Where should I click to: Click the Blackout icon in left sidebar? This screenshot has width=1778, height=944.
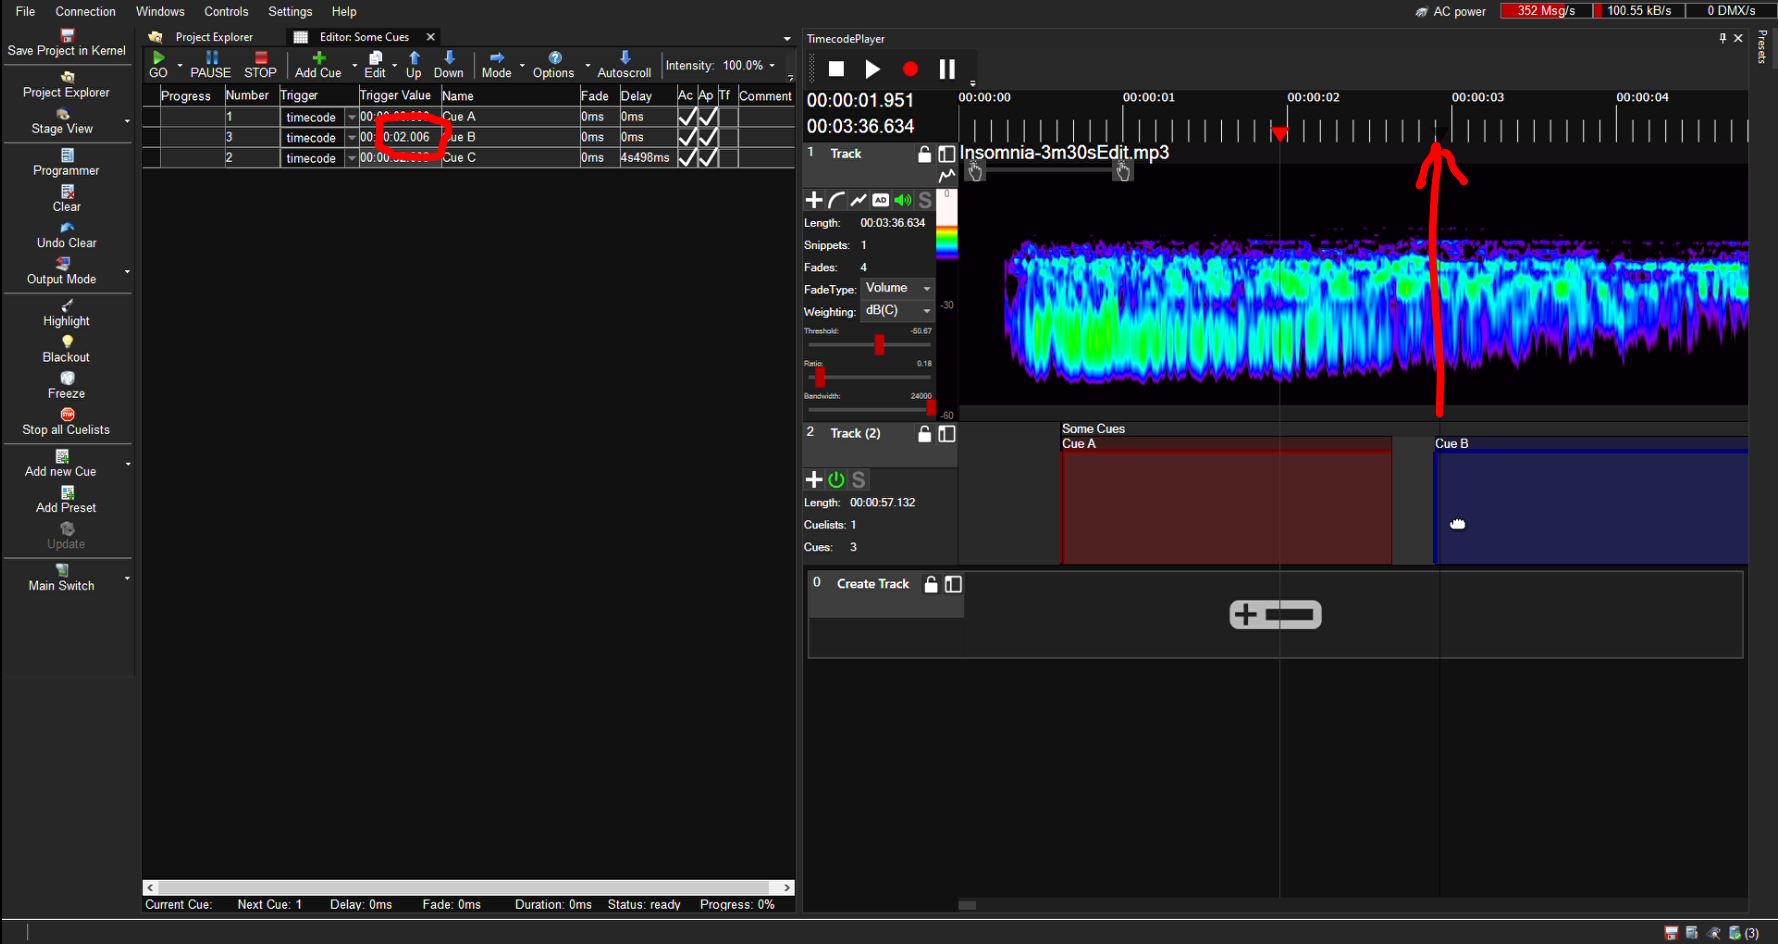click(67, 342)
